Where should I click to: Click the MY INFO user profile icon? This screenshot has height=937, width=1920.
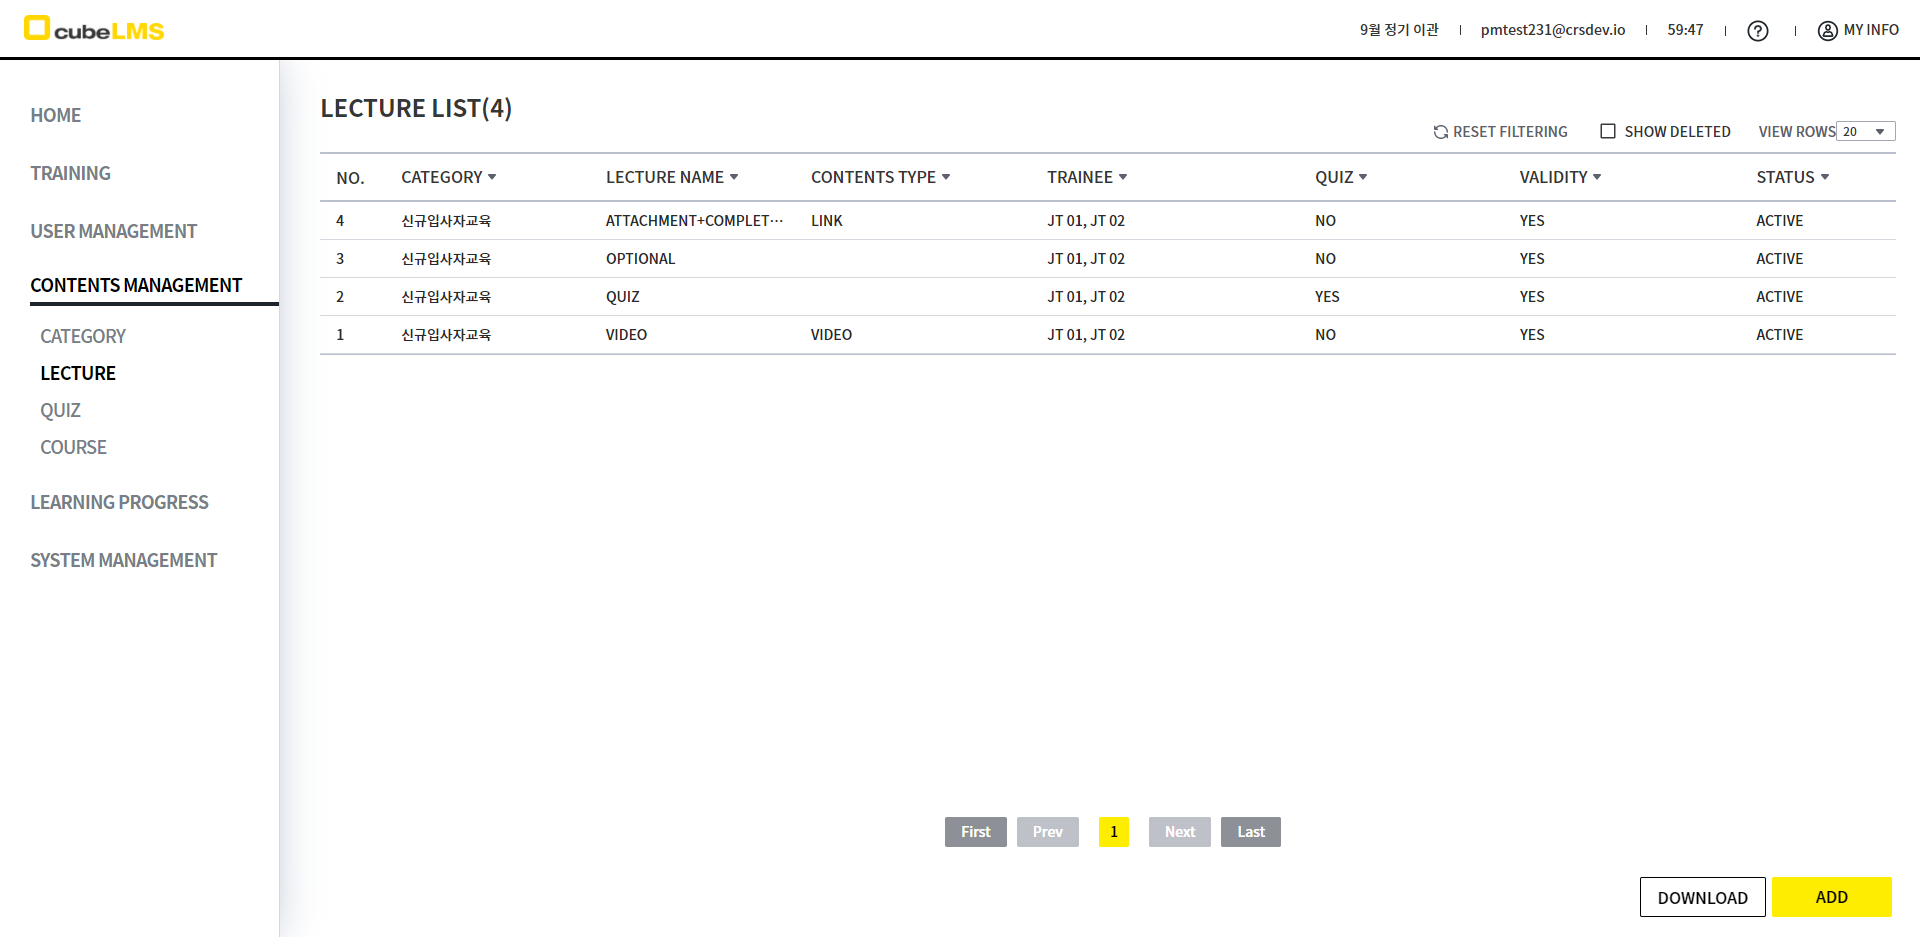(x=1827, y=31)
